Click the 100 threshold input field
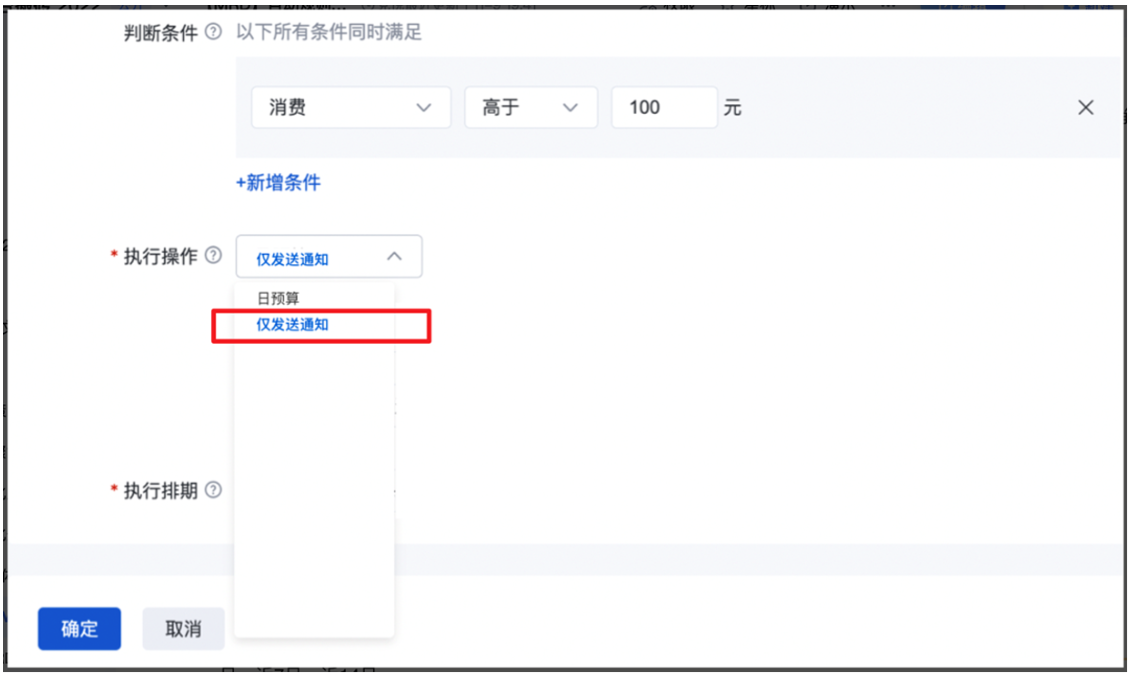Image resolution: width=1133 pixels, height=679 pixels. pyautogui.click(x=663, y=107)
